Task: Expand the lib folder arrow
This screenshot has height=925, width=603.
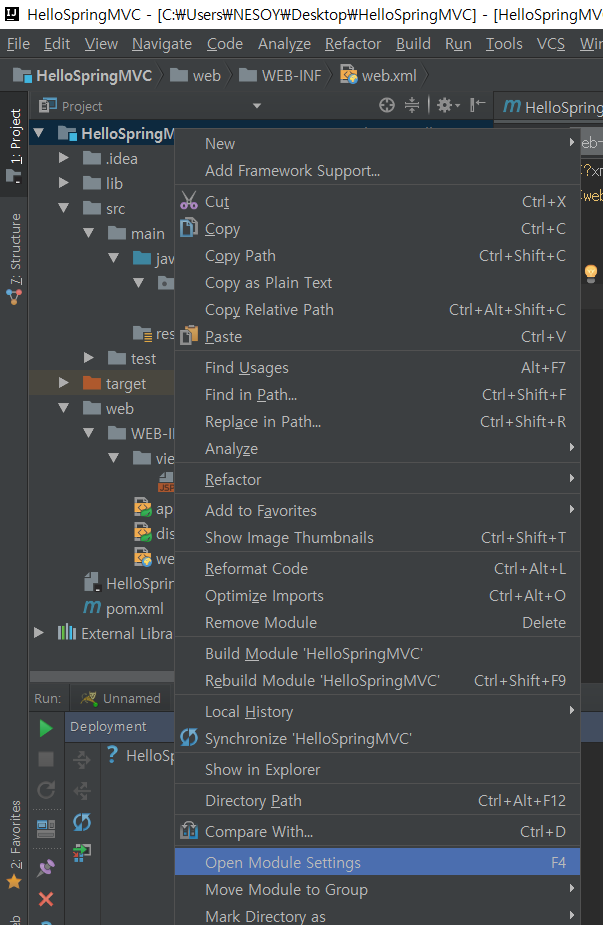Action: click(x=63, y=183)
